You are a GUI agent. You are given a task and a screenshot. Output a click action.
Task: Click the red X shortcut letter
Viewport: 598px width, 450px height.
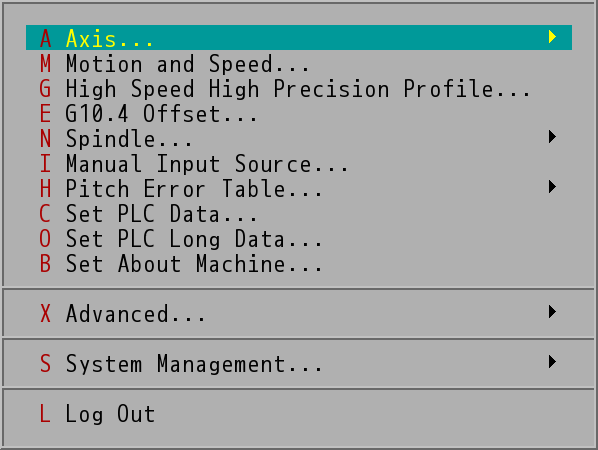[x=45, y=313]
